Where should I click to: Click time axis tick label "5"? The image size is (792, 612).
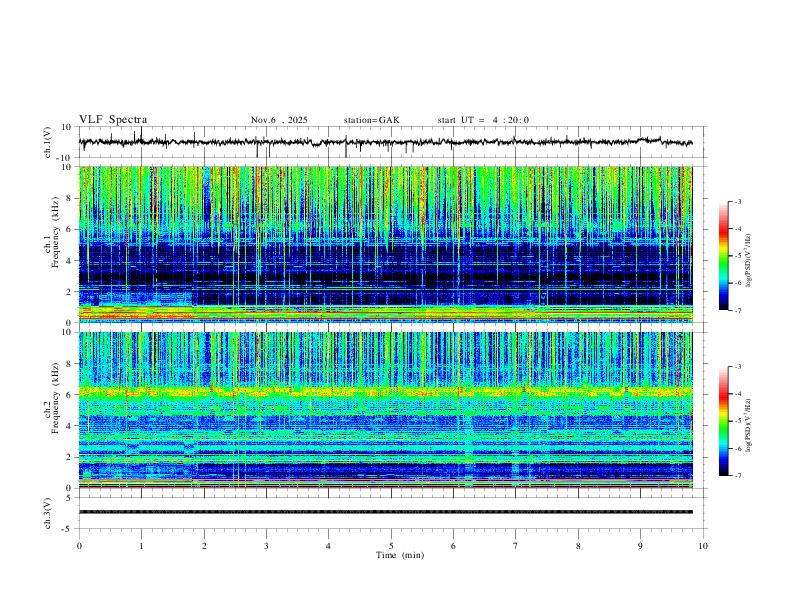[391, 546]
